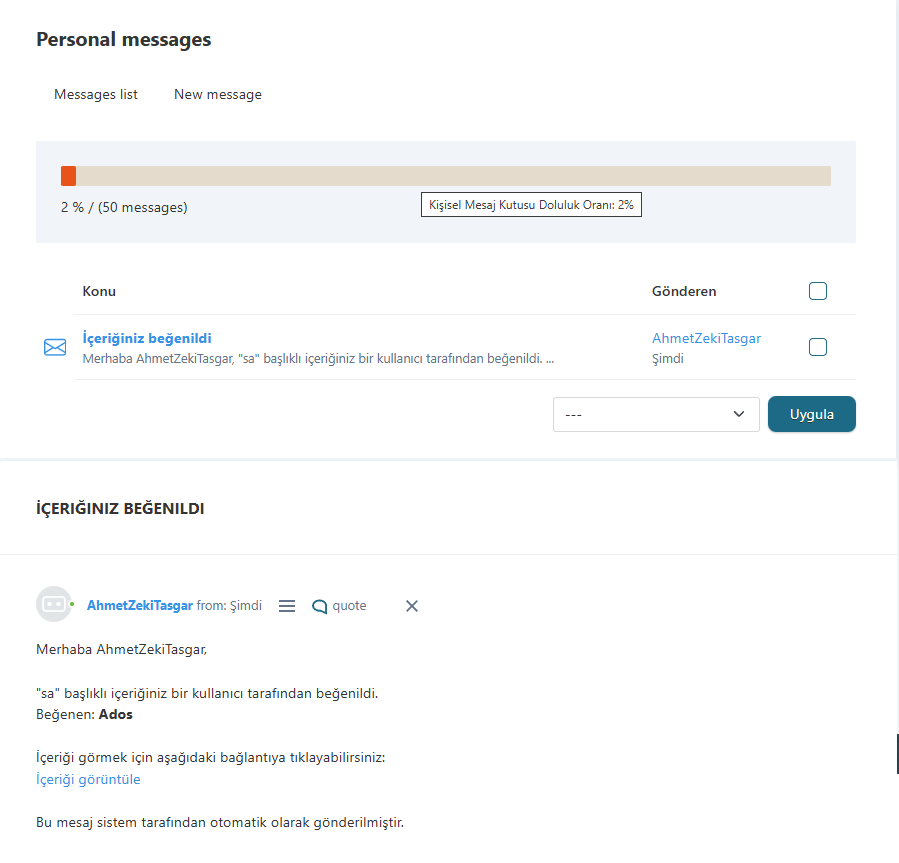
Task: Click the AhmetZekiTasgar author name above the message
Action: coord(140,605)
